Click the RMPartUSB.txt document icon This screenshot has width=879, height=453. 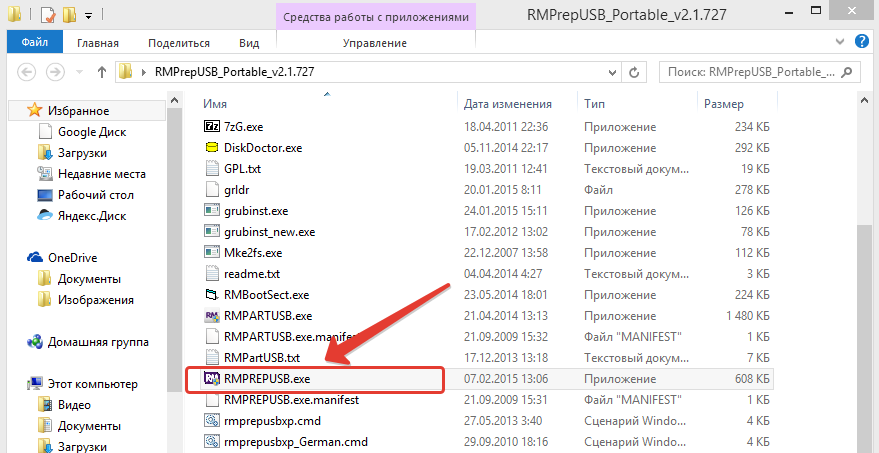[x=211, y=358]
